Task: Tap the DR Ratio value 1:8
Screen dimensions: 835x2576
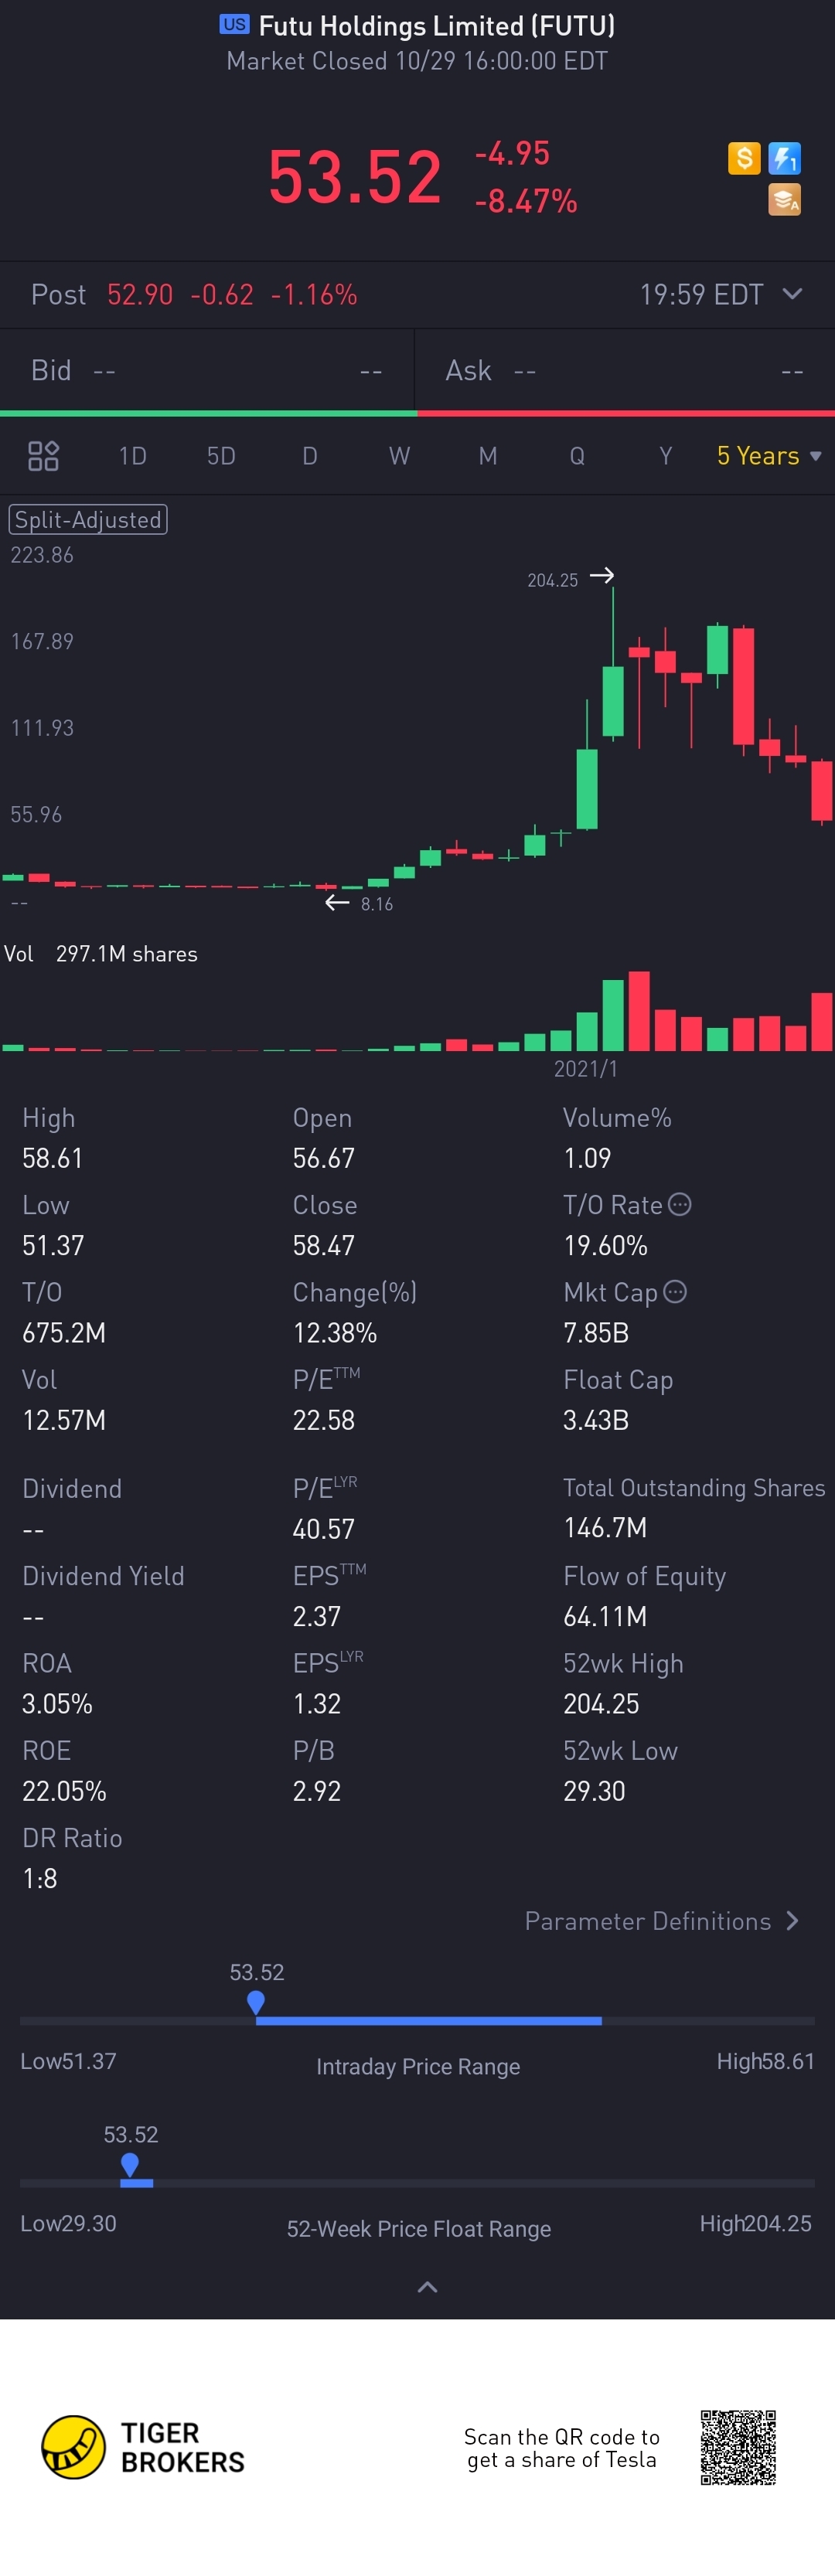Action: 39,1878
